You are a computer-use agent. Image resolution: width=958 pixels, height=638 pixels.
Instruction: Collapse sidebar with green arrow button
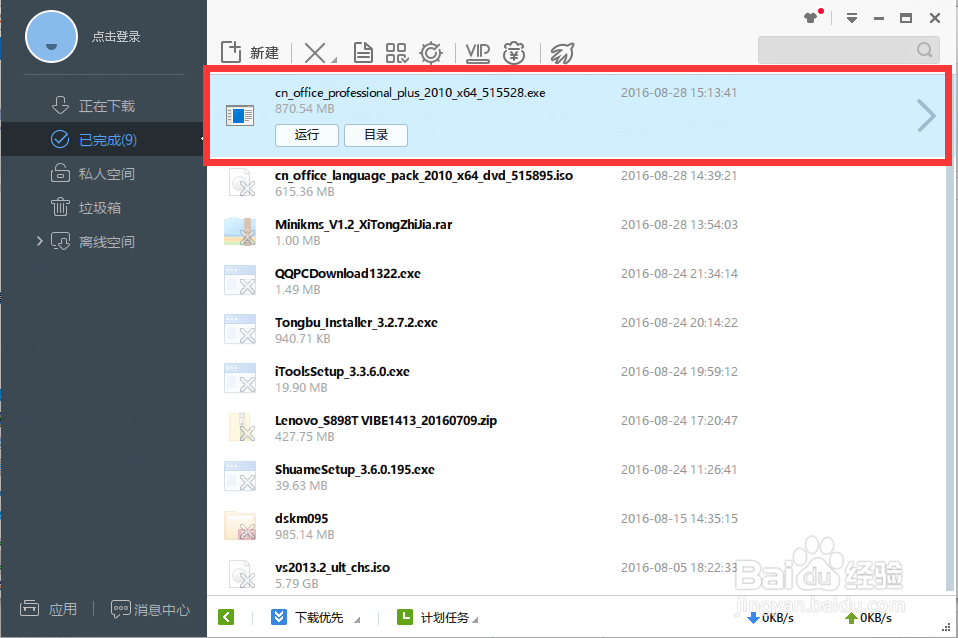[226, 617]
